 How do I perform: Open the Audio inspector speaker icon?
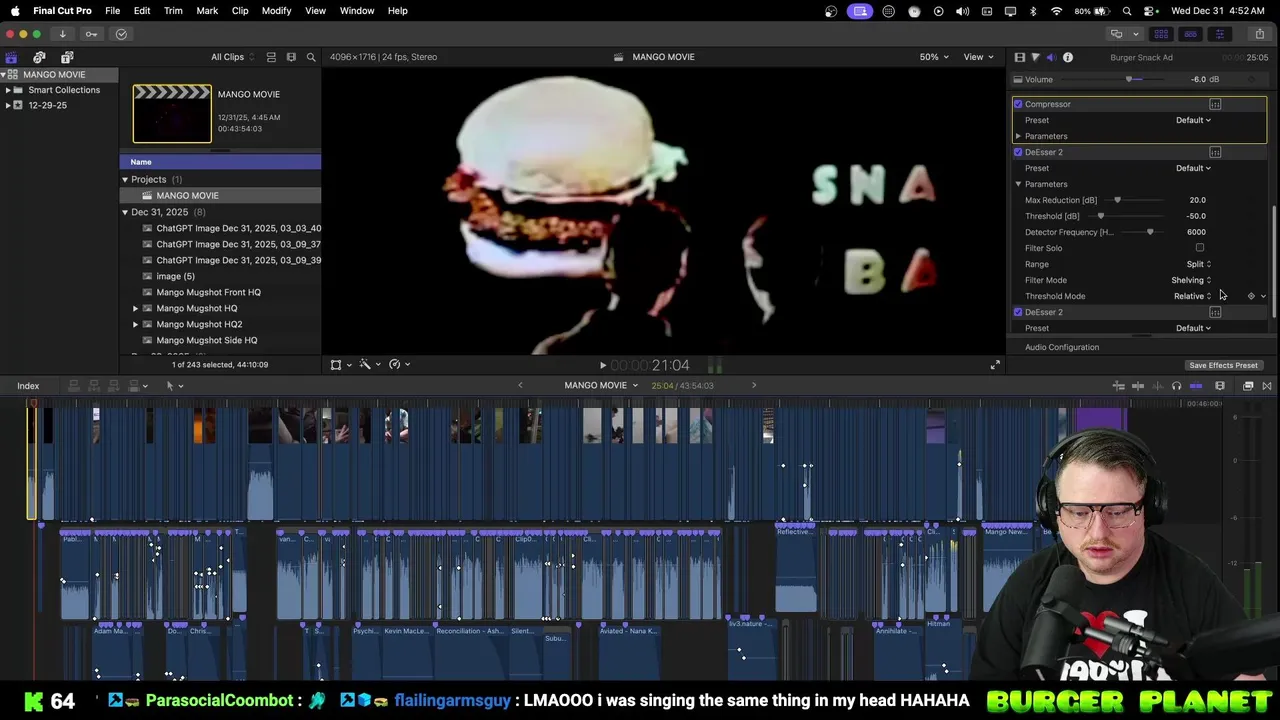pyautogui.click(x=1051, y=57)
